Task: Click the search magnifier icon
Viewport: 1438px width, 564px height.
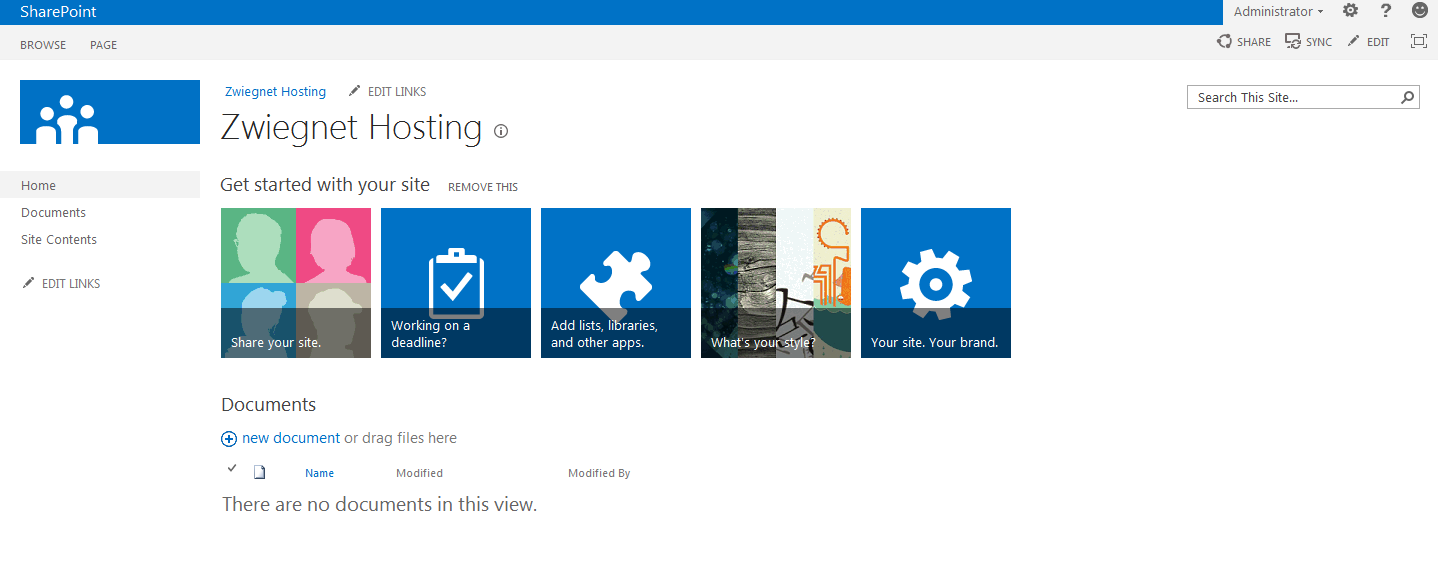Action: [x=1408, y=97]
